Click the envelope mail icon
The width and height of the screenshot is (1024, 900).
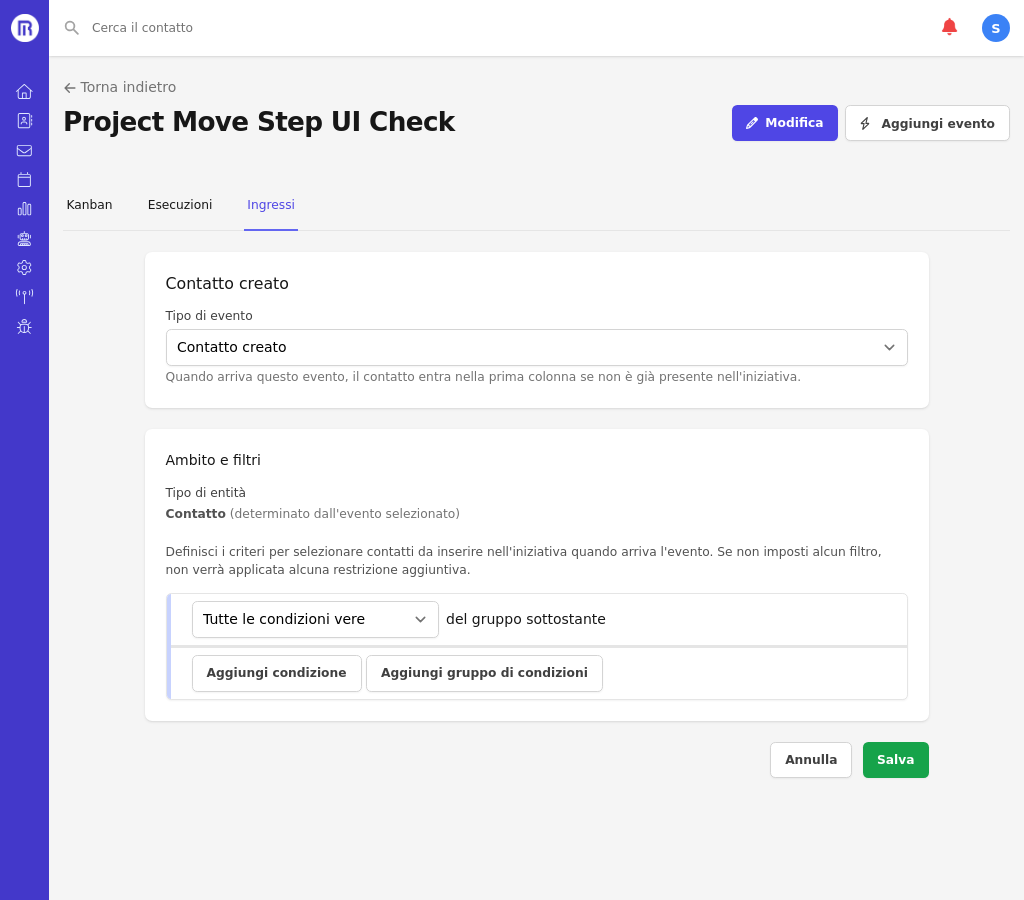pyautogui.click(x=24, y=150)
